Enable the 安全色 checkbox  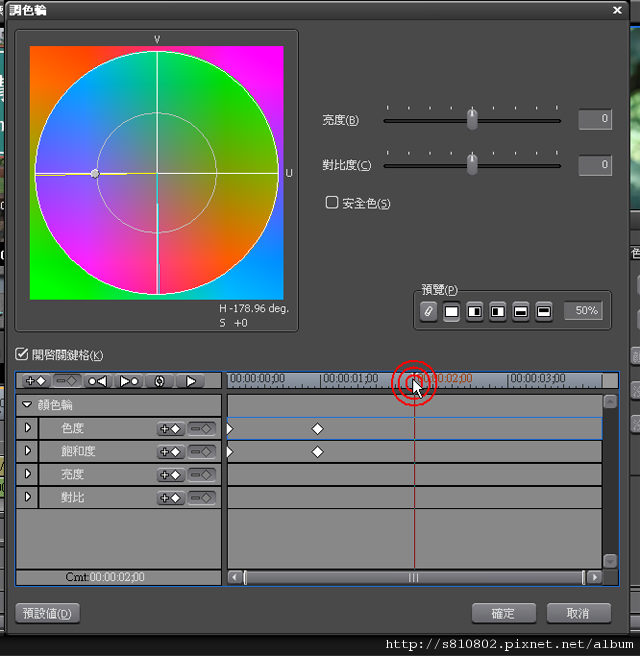pos(332,202)
